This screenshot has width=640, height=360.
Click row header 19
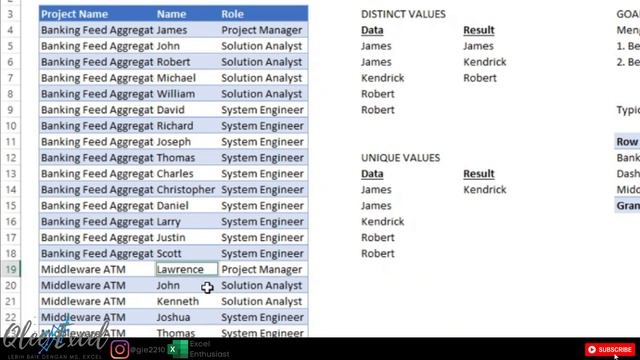click(x=11, y=269)
